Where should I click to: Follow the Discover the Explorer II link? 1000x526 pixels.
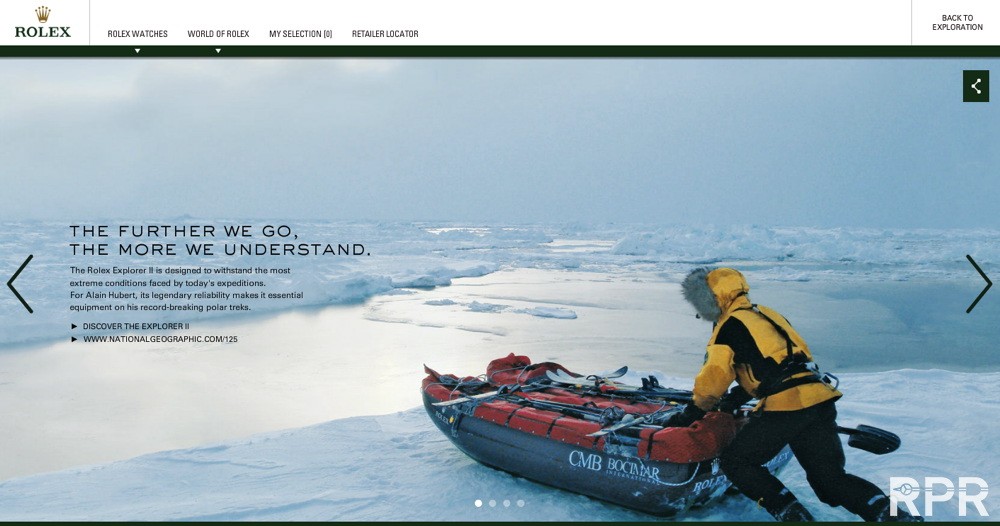136,326
